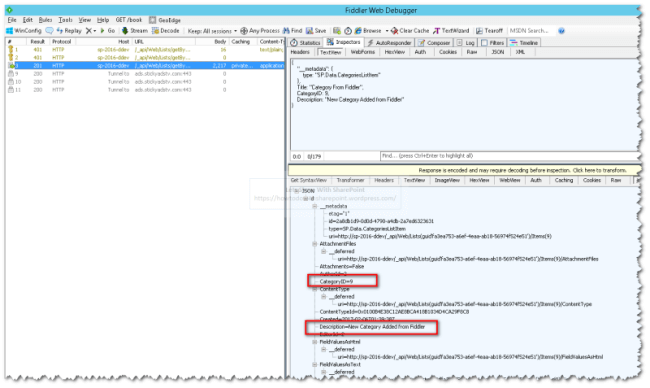Collapse the ContentType JSON node

[x=315, y=289]
